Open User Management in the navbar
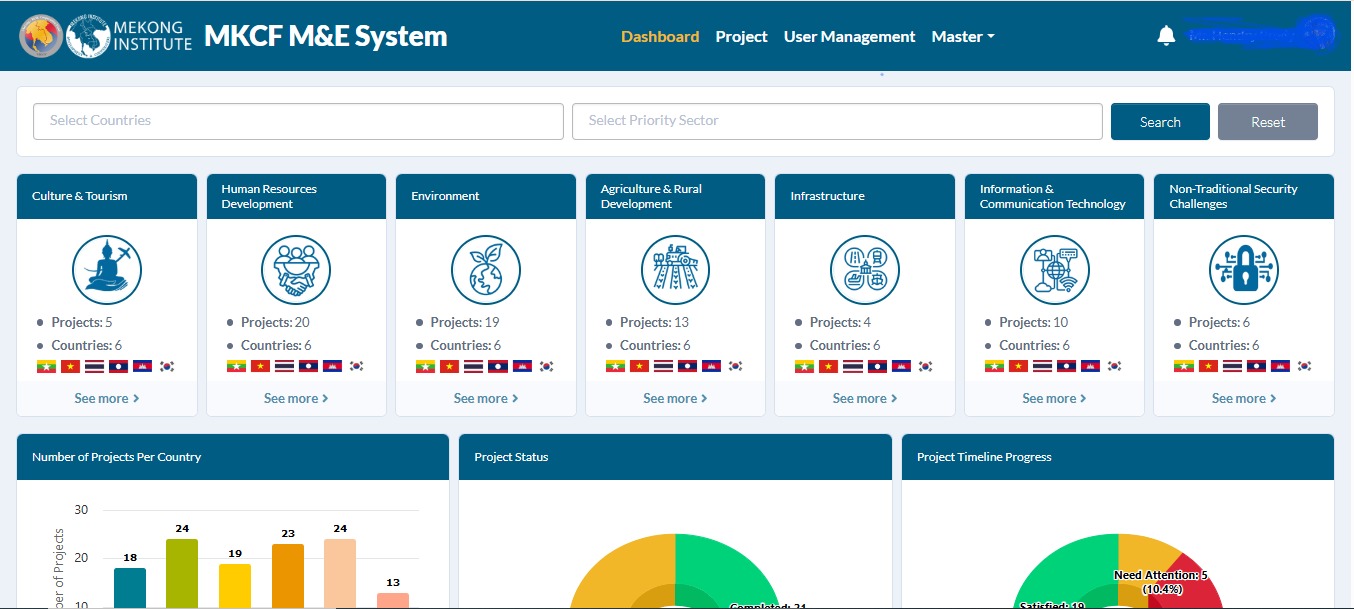The width and height of the screenshot is (1354, 609). pyautogui.click(x=849, y=36)
